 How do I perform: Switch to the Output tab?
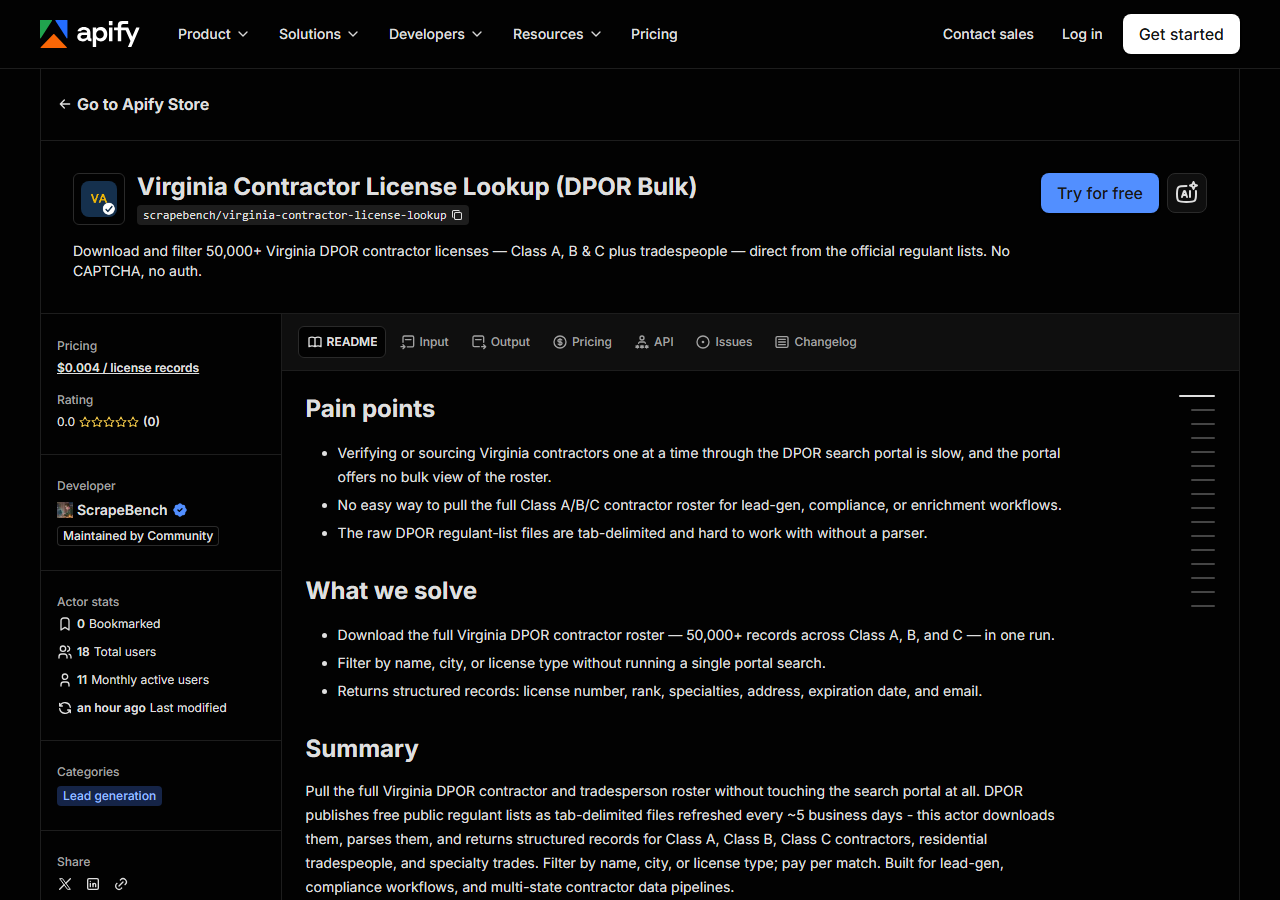pyautogui.click(x=501, y=342)
